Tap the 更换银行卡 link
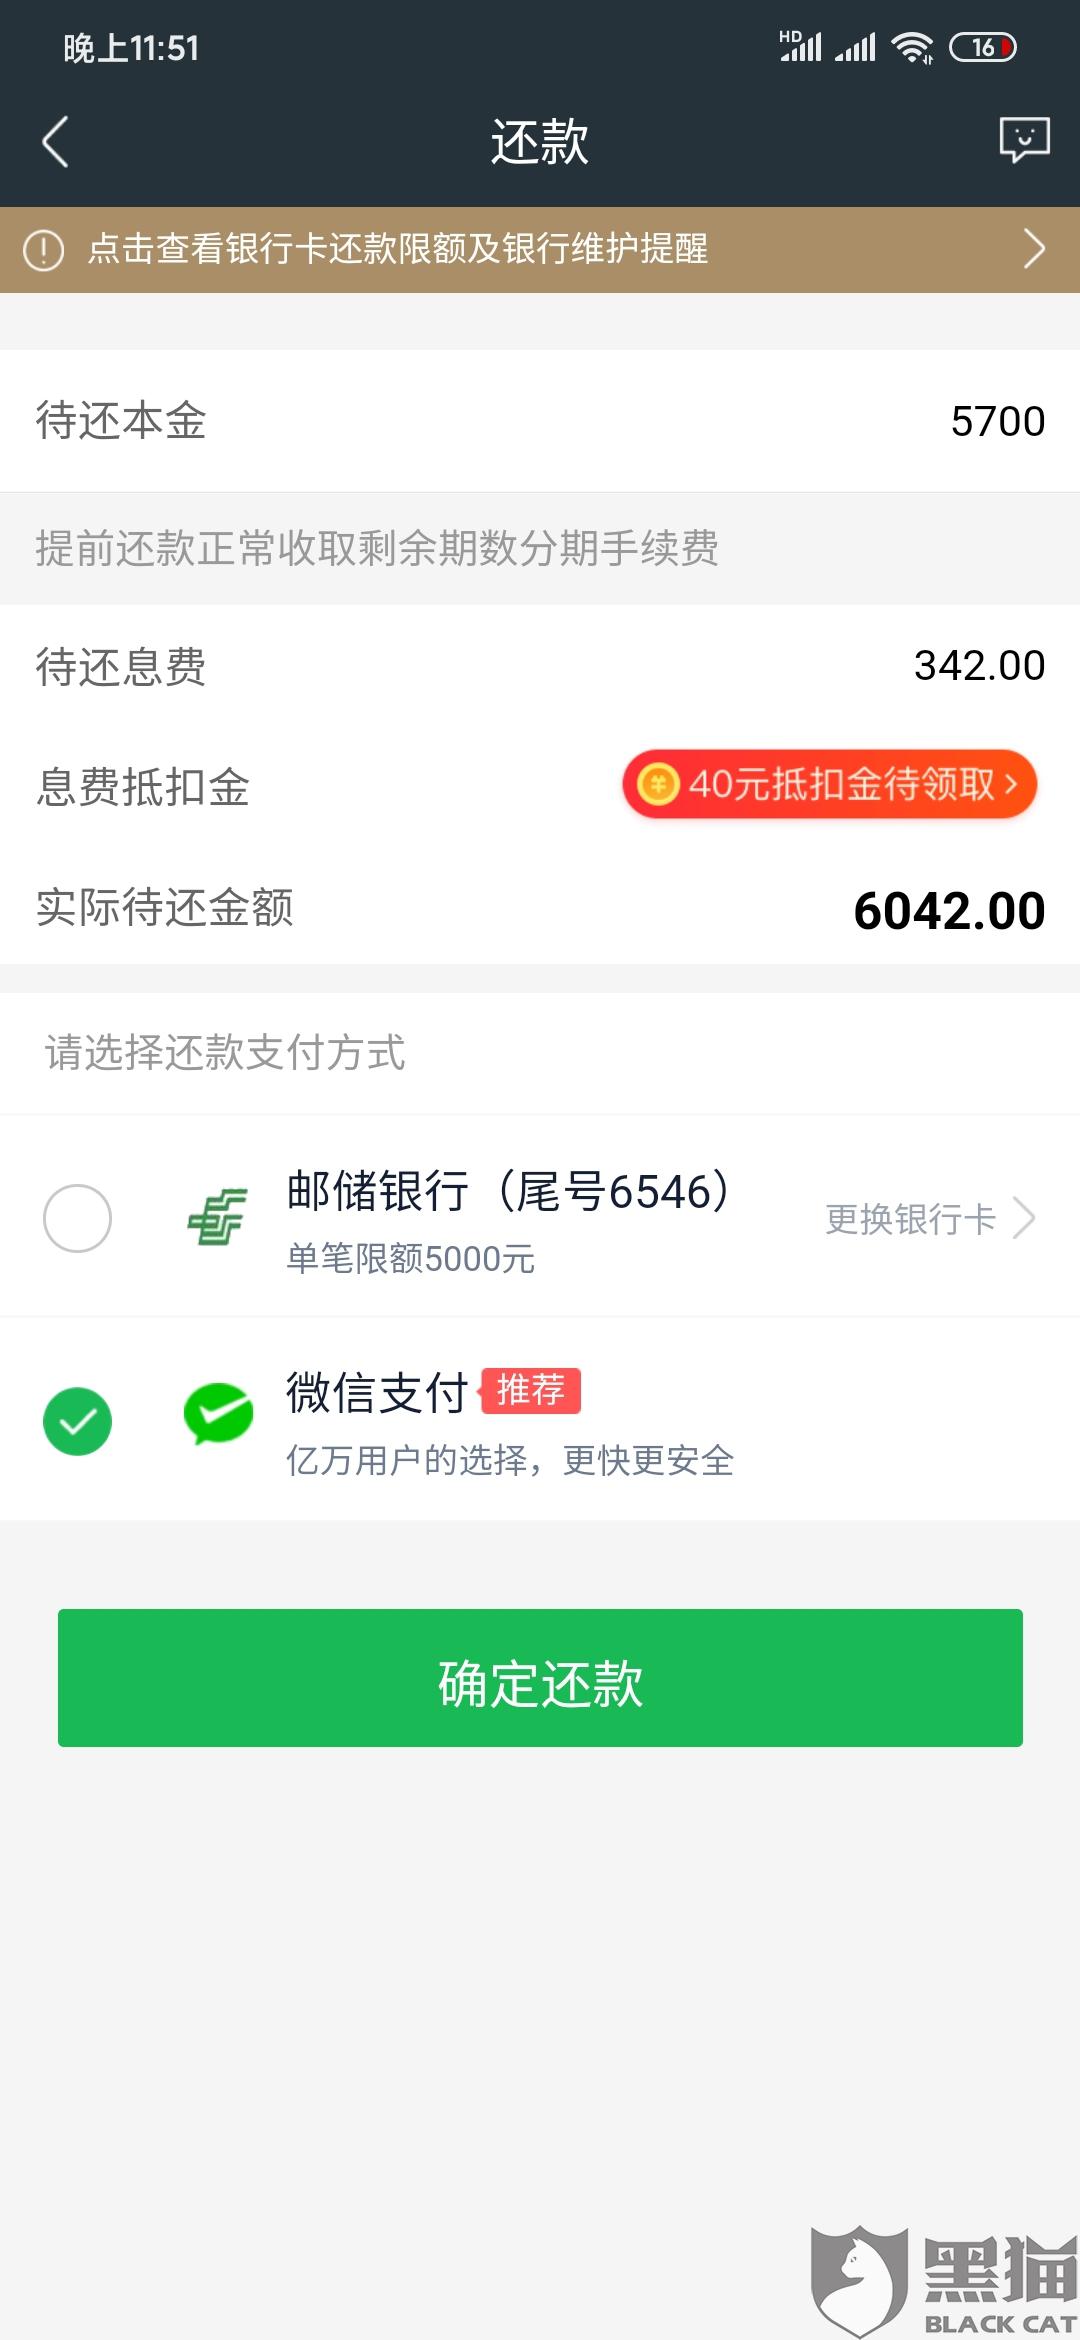The width and height of the screenshot is (1080, 2340). tap(910, 1219)
